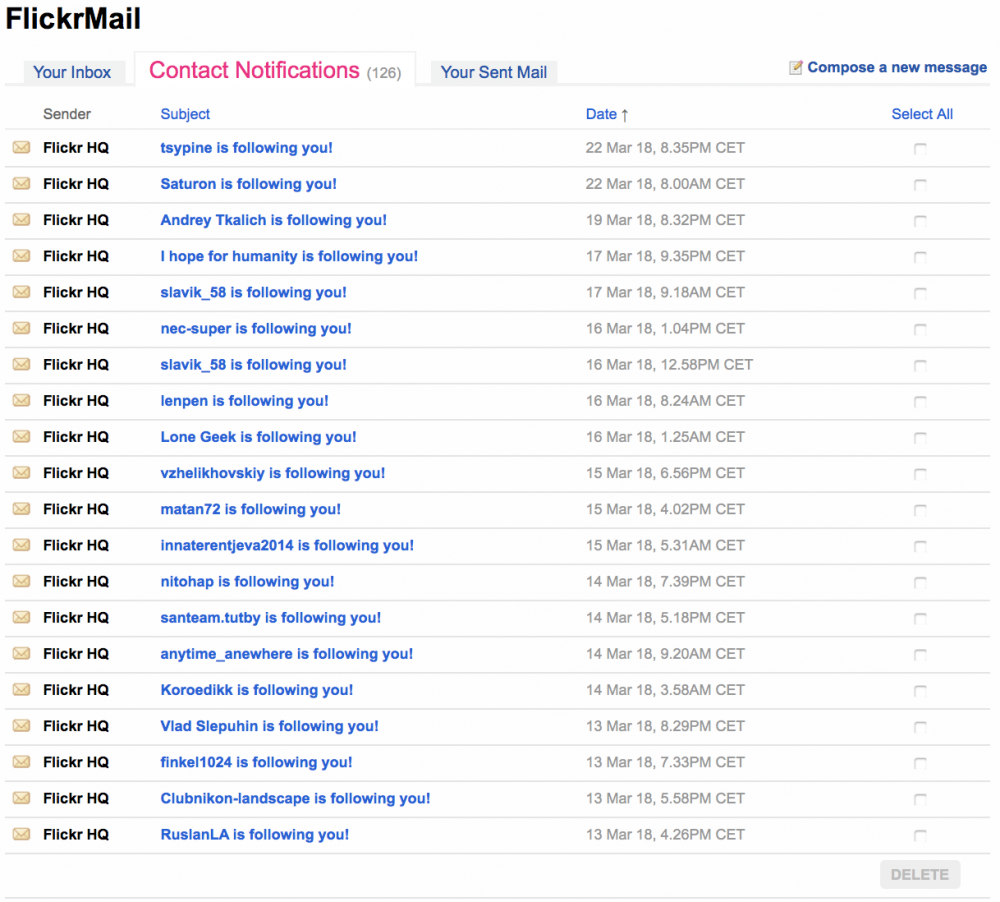
Task: Click date '16 Mar 18, 12.58PM CET'
Action: [669, 364]
